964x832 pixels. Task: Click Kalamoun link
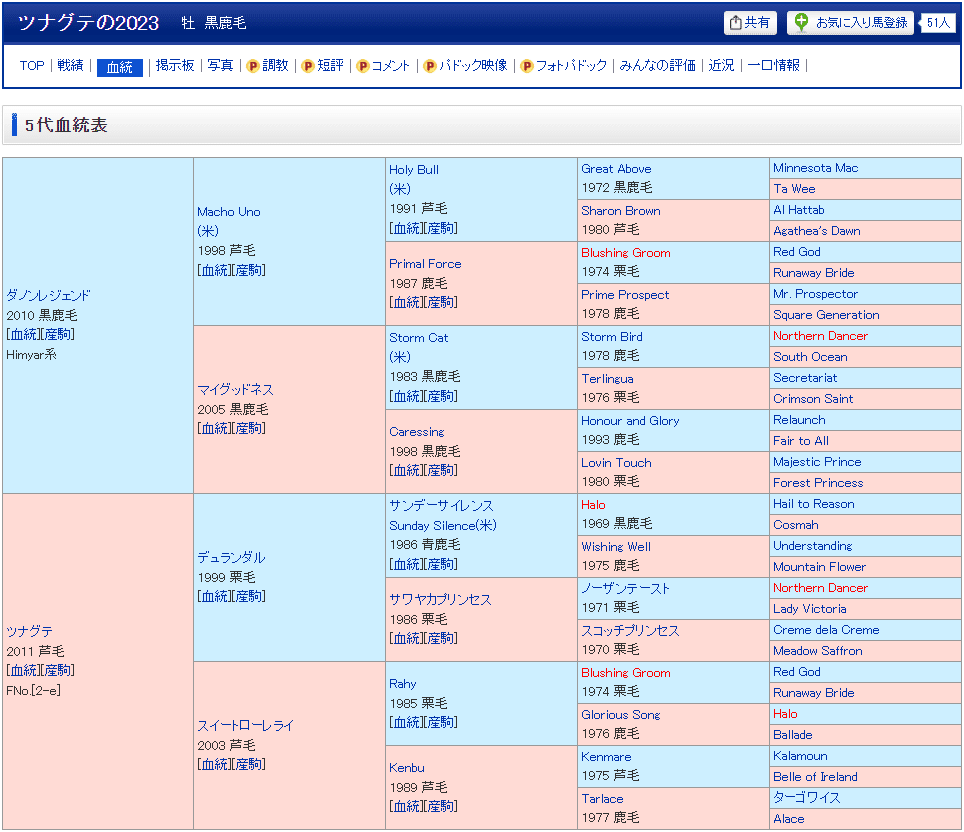pos(800,756)
